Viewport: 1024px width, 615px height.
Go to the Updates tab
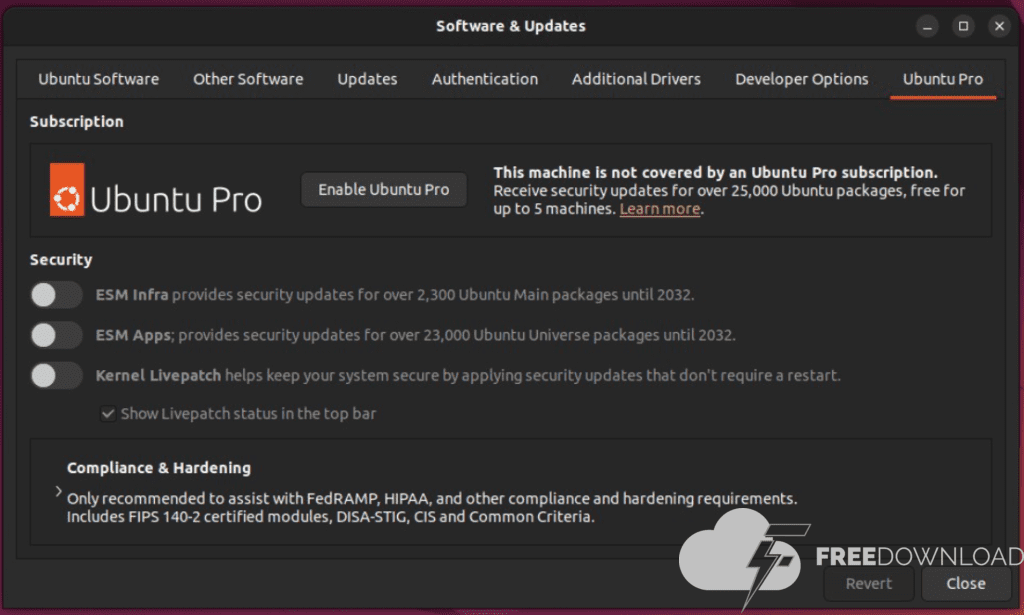367,79
